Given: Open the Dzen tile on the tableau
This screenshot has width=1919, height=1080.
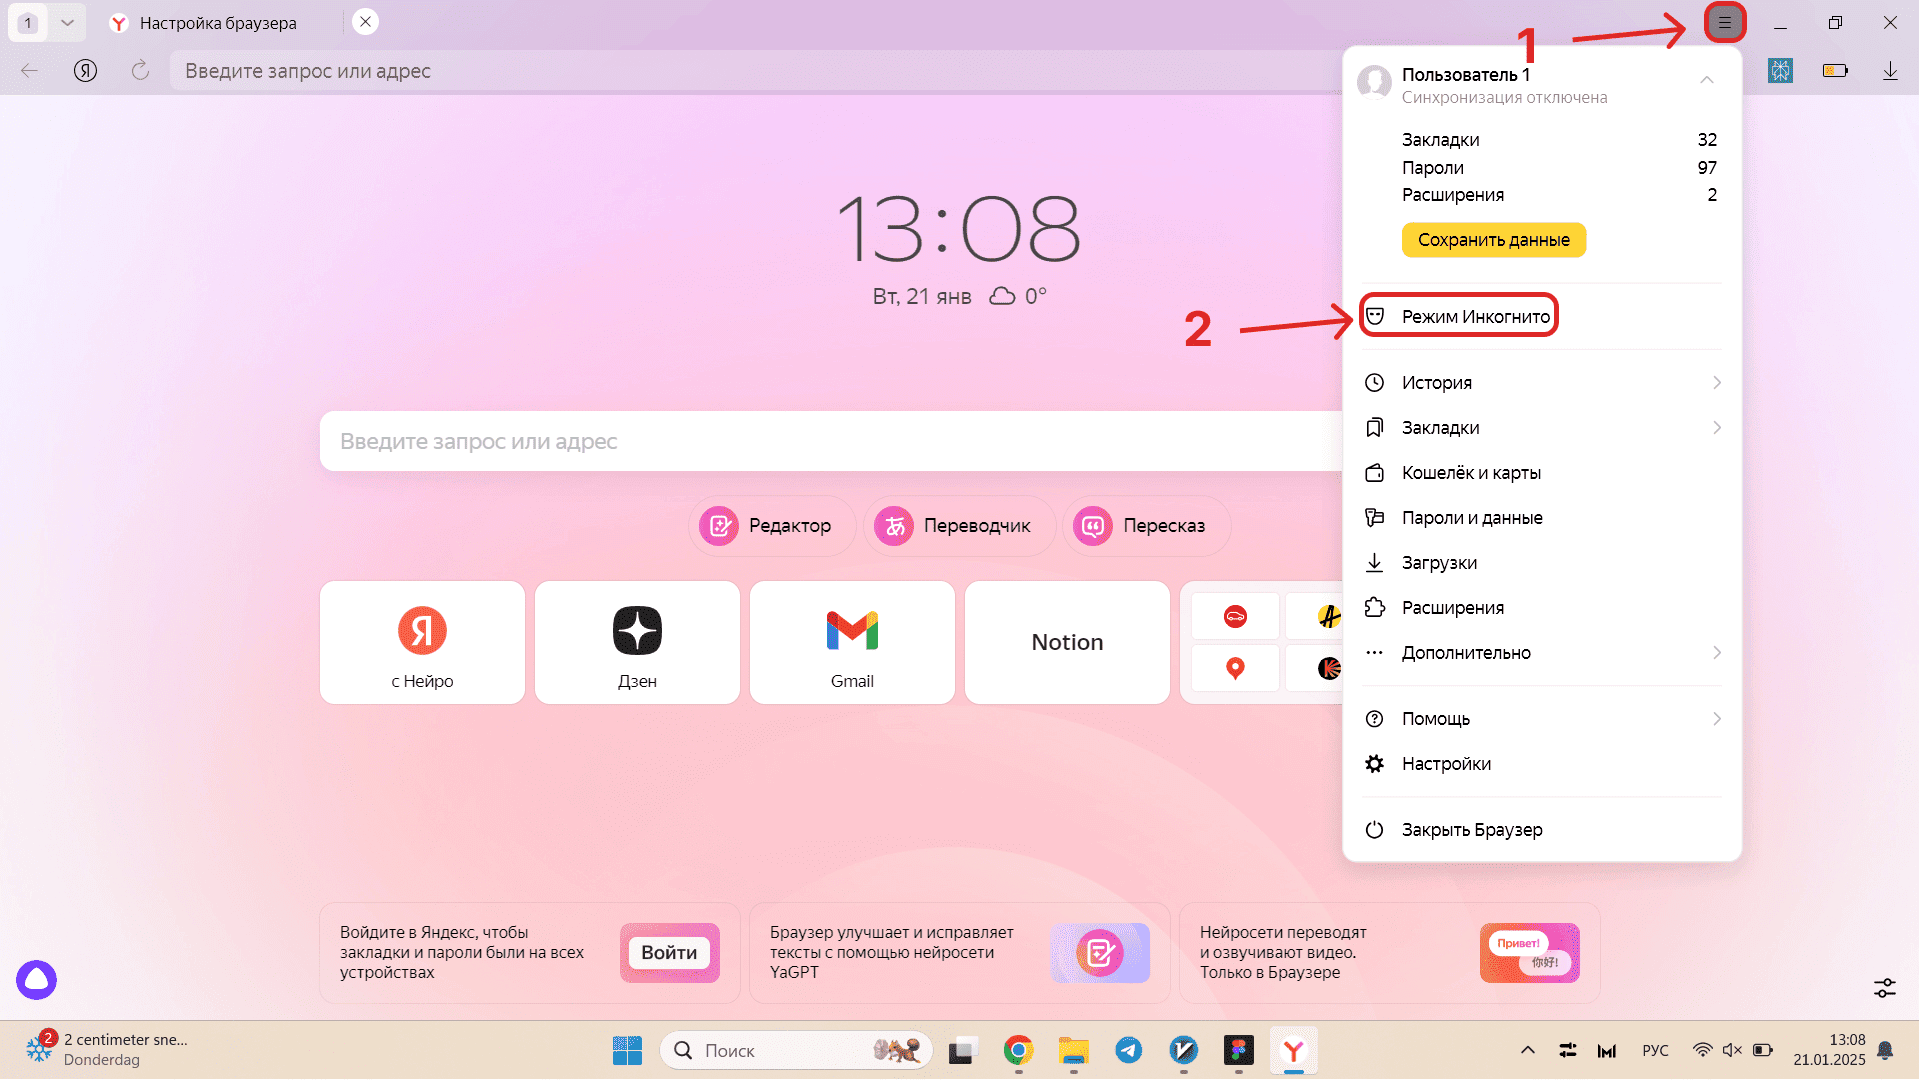Looking at the screenshot, I should coord(637,642).
